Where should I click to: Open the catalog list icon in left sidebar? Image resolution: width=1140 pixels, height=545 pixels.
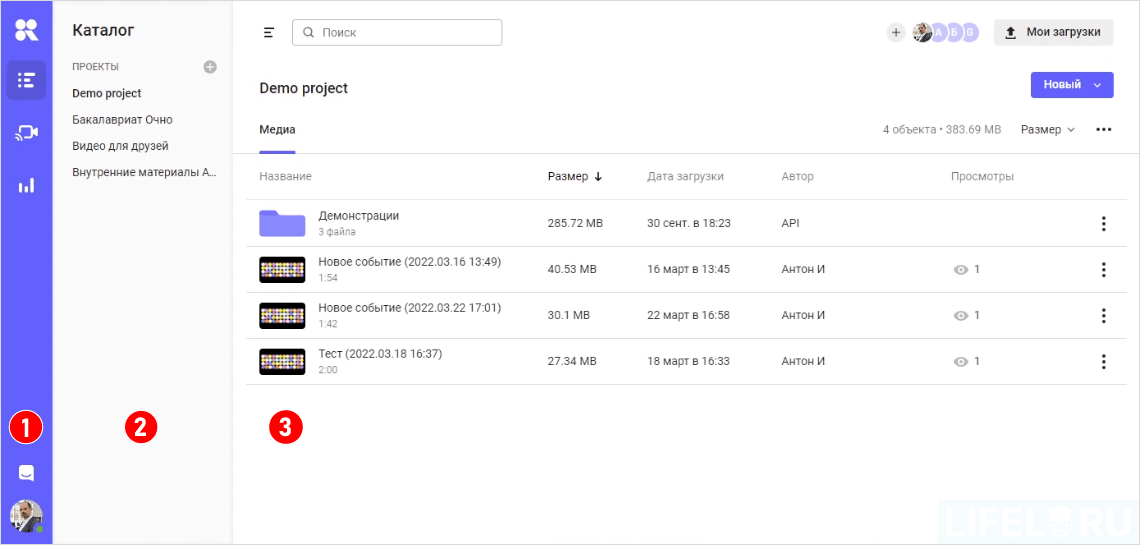point(26,80)
